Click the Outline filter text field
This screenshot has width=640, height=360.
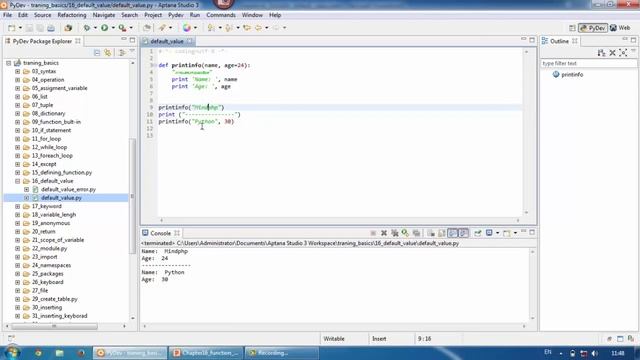click(x=588, y=63)
